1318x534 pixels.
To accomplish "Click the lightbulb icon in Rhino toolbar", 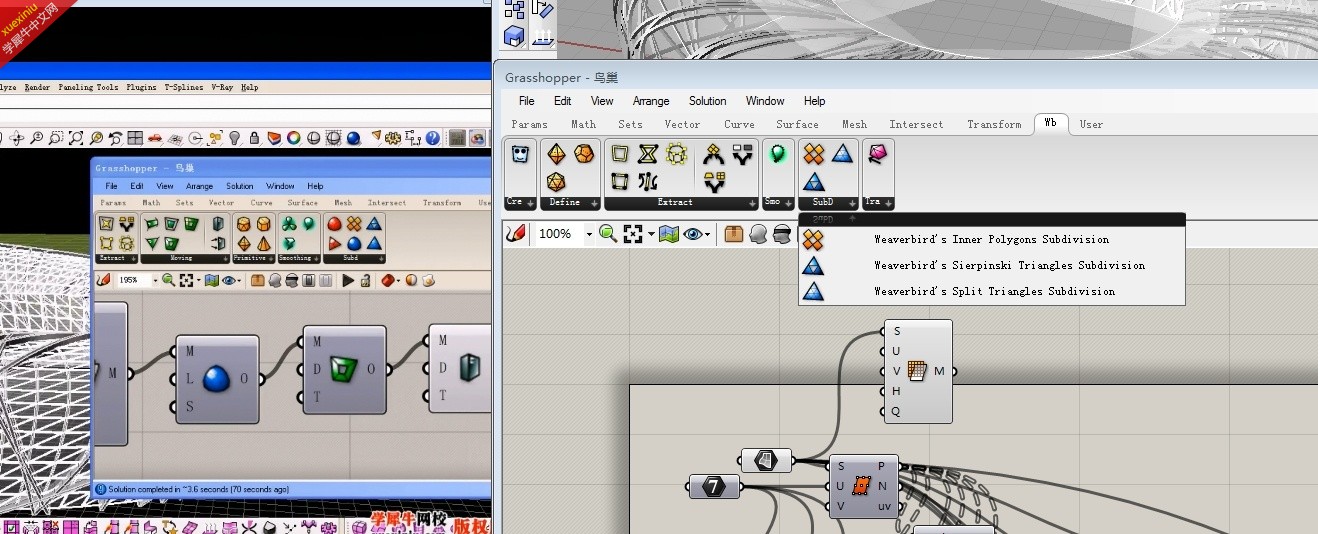I will (x=235, y=138).
